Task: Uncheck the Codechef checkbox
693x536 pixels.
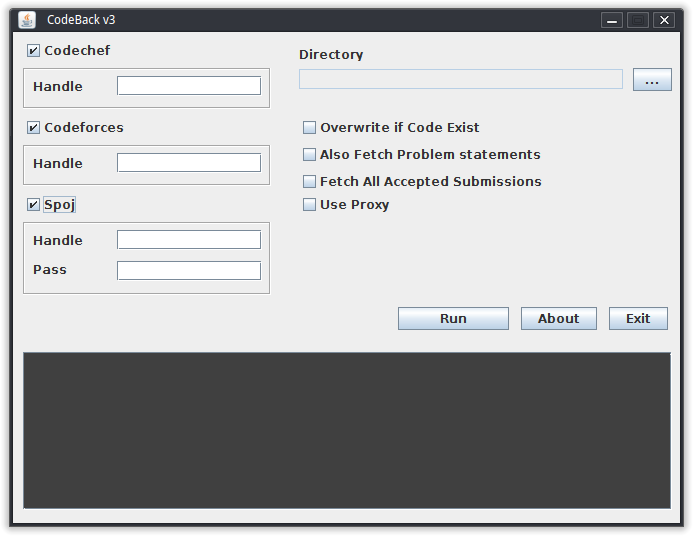Action: tap(34, 51)
